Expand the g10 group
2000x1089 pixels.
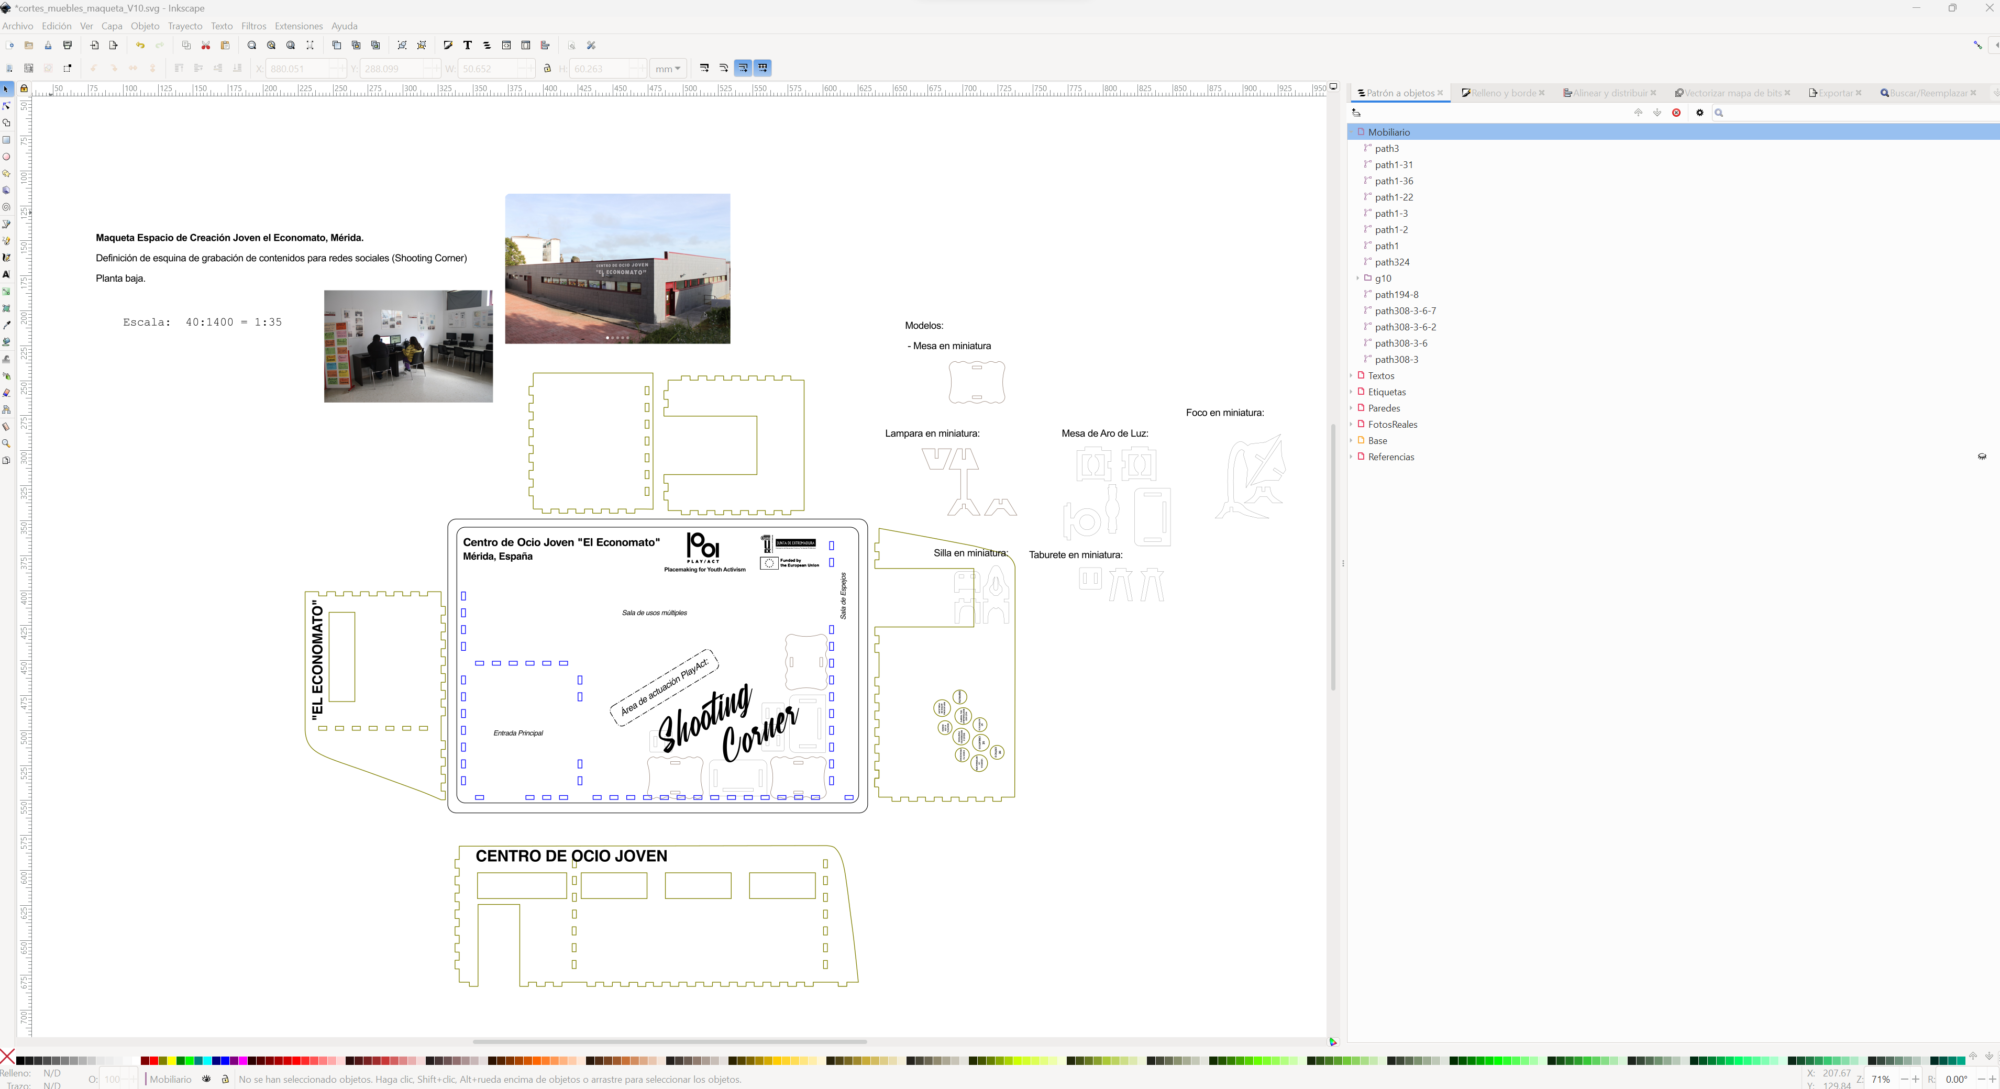click(1358, 278)
